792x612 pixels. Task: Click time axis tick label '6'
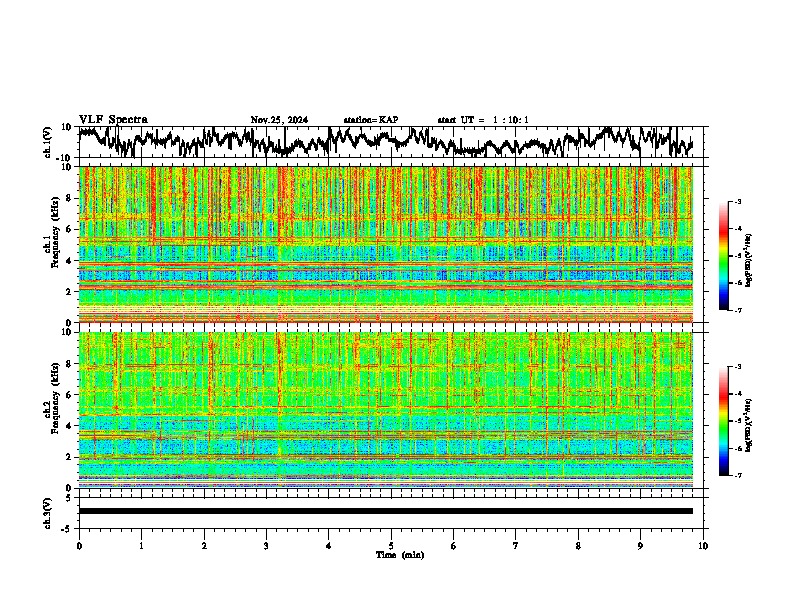click(454, 546)
